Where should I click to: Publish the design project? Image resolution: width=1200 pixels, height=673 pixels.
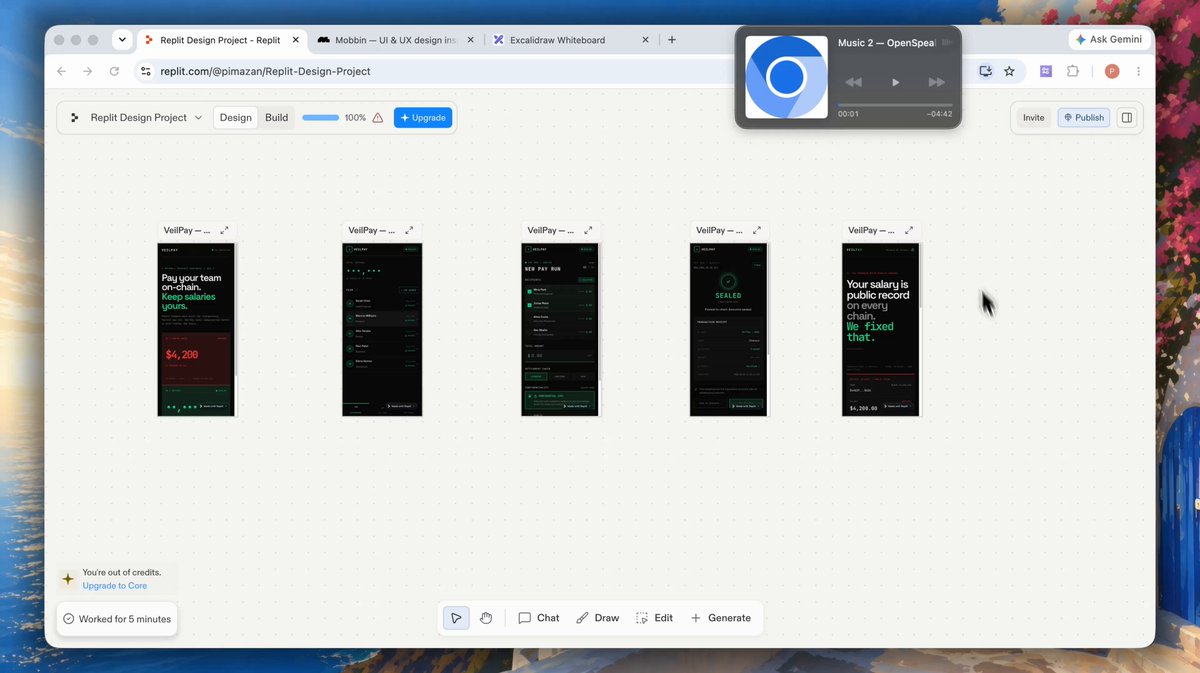click(1084, 118)
